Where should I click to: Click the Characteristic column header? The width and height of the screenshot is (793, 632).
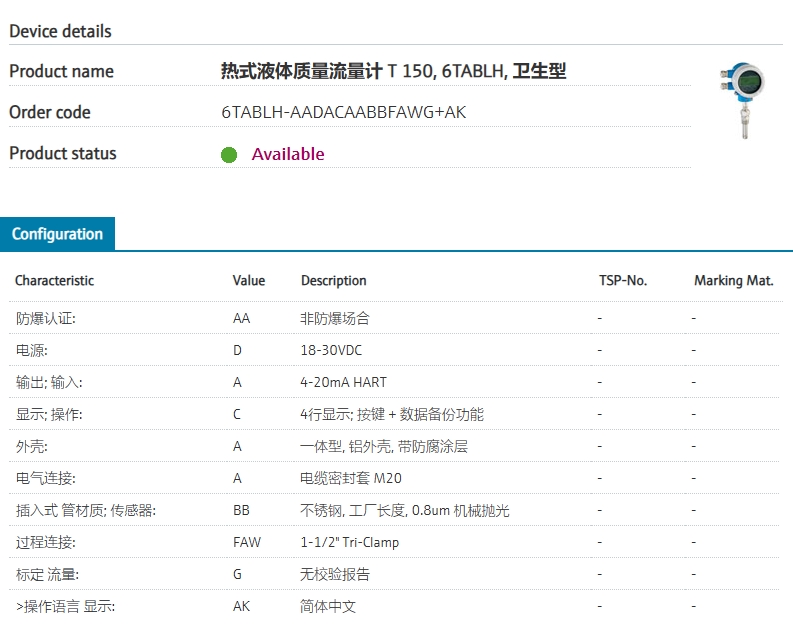pyautogui.click(x=55, y=281)
